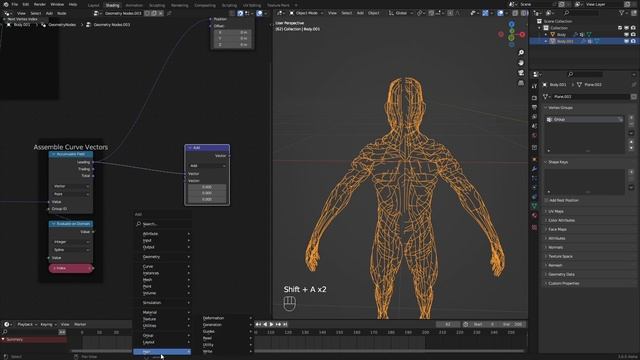Click the Add Rest Position button
This screenshot has width=640, height=360.
563,200
